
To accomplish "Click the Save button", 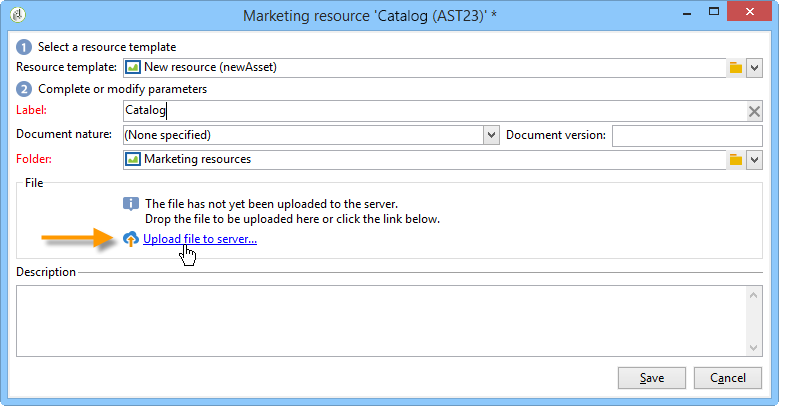I will click(654, 378).
